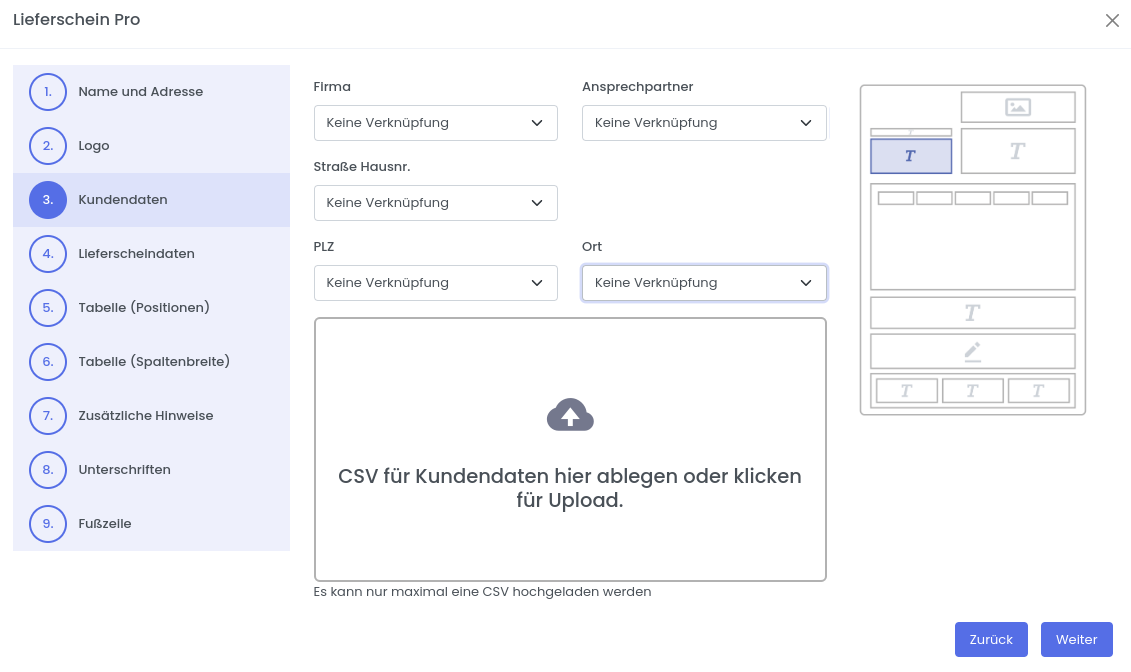This screenshot has height=672, width=1131.
Task: Click the cloud upload icon
Action: pyautogui.click(x=570, y=415)
